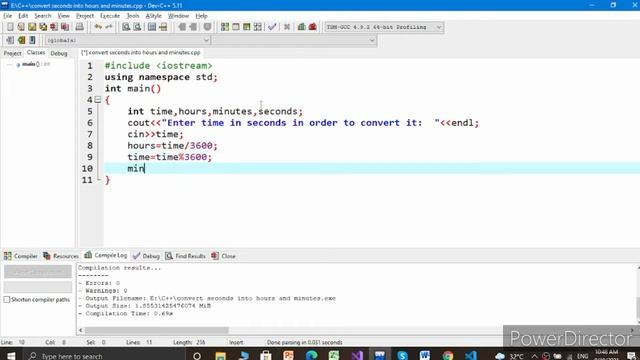
Task: Toggle Shorten compiler paths checkbox
Action: tap(7, 300)
